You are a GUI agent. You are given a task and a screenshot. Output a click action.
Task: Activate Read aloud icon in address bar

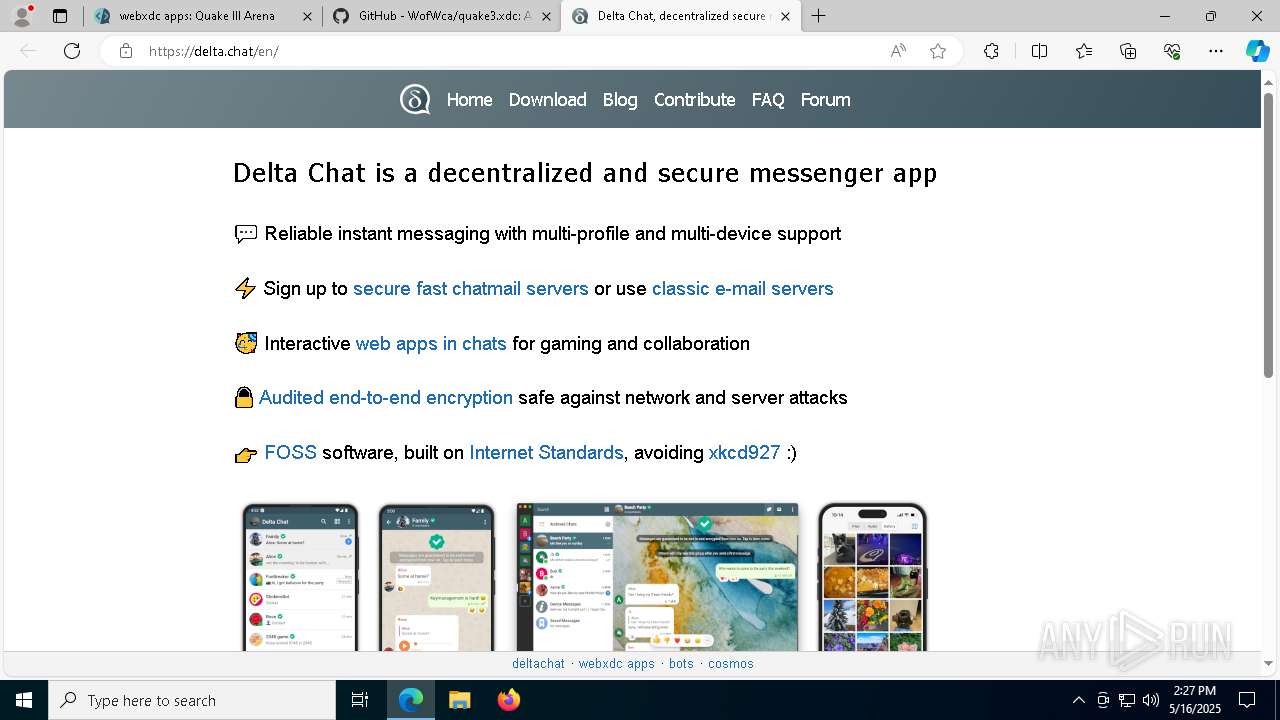[x=898, y=51]
